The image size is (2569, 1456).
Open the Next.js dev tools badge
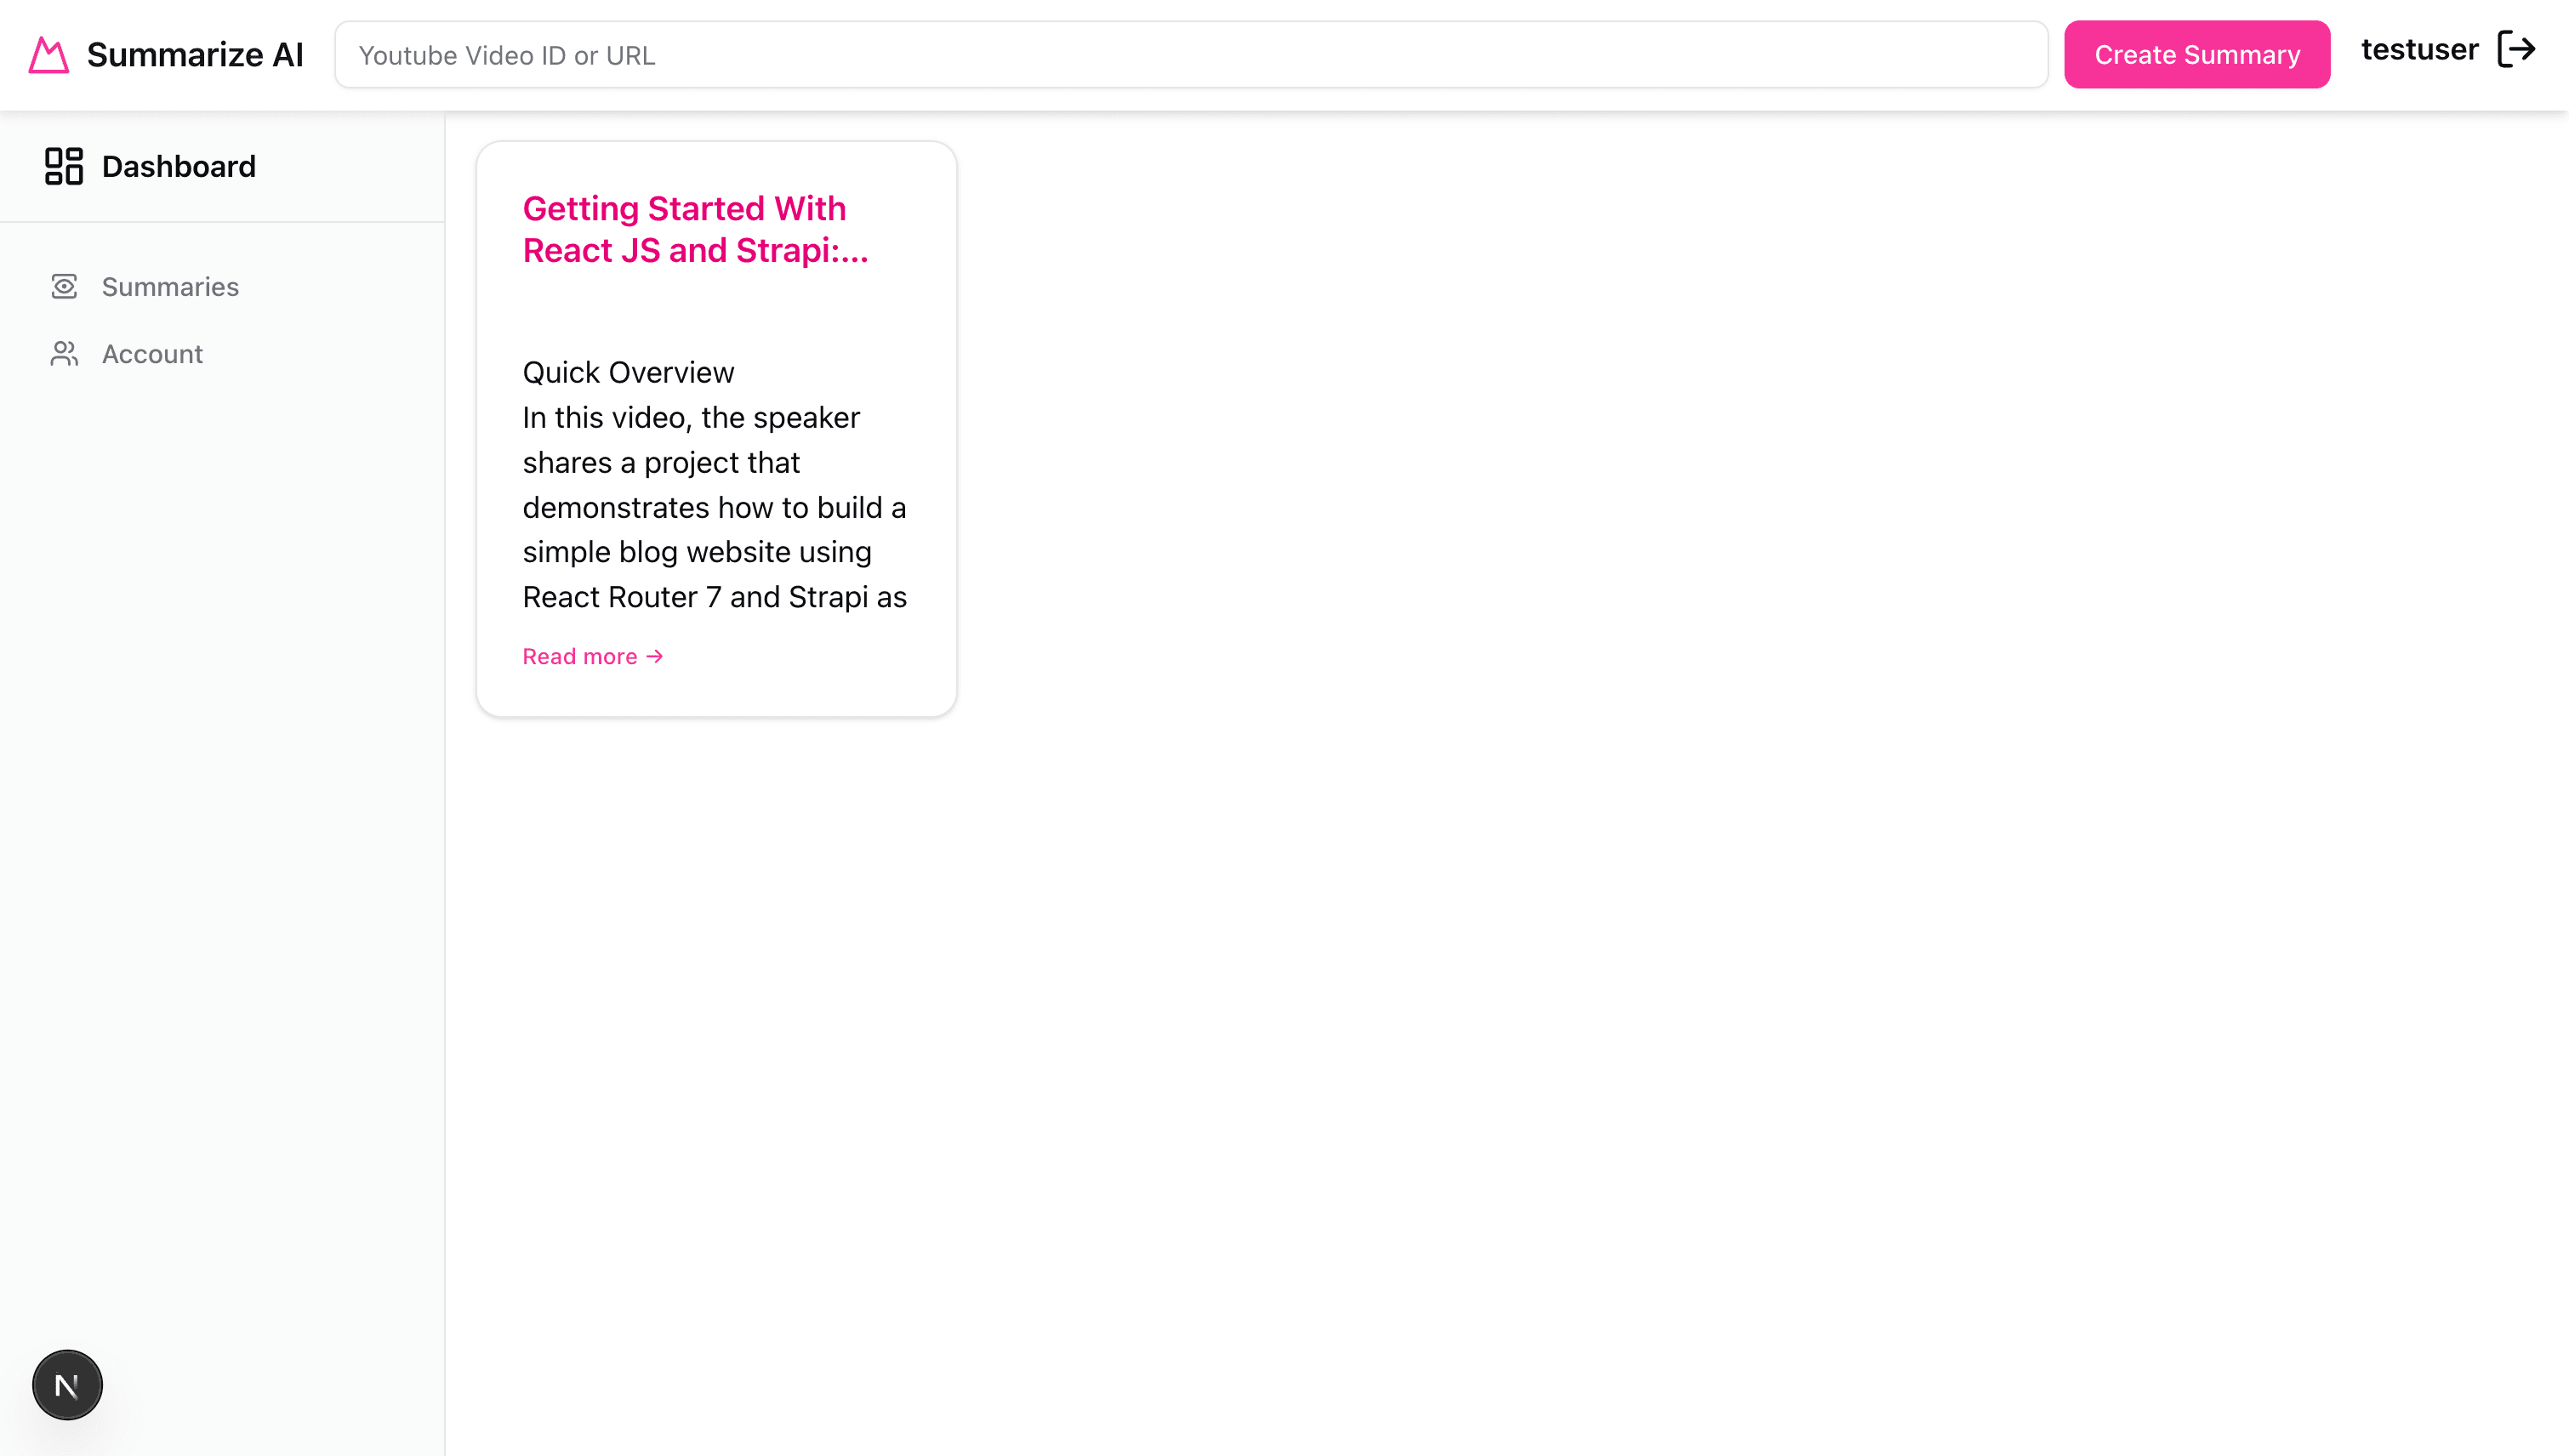pos(67,1385)
